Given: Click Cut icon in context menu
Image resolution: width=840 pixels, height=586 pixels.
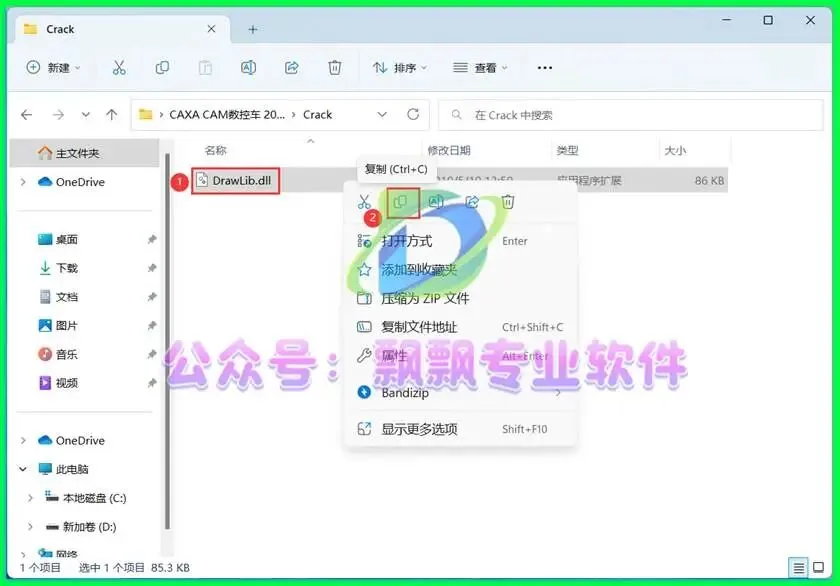Looking at the screenshot, I should point(364,202).
